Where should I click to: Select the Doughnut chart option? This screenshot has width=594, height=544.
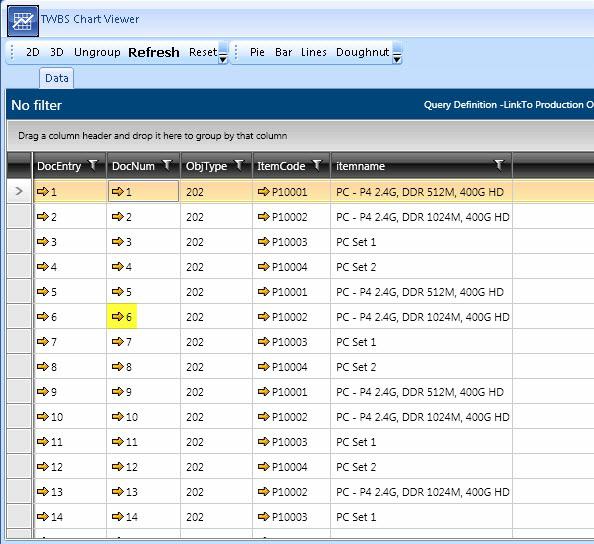(x=363, y=52)
